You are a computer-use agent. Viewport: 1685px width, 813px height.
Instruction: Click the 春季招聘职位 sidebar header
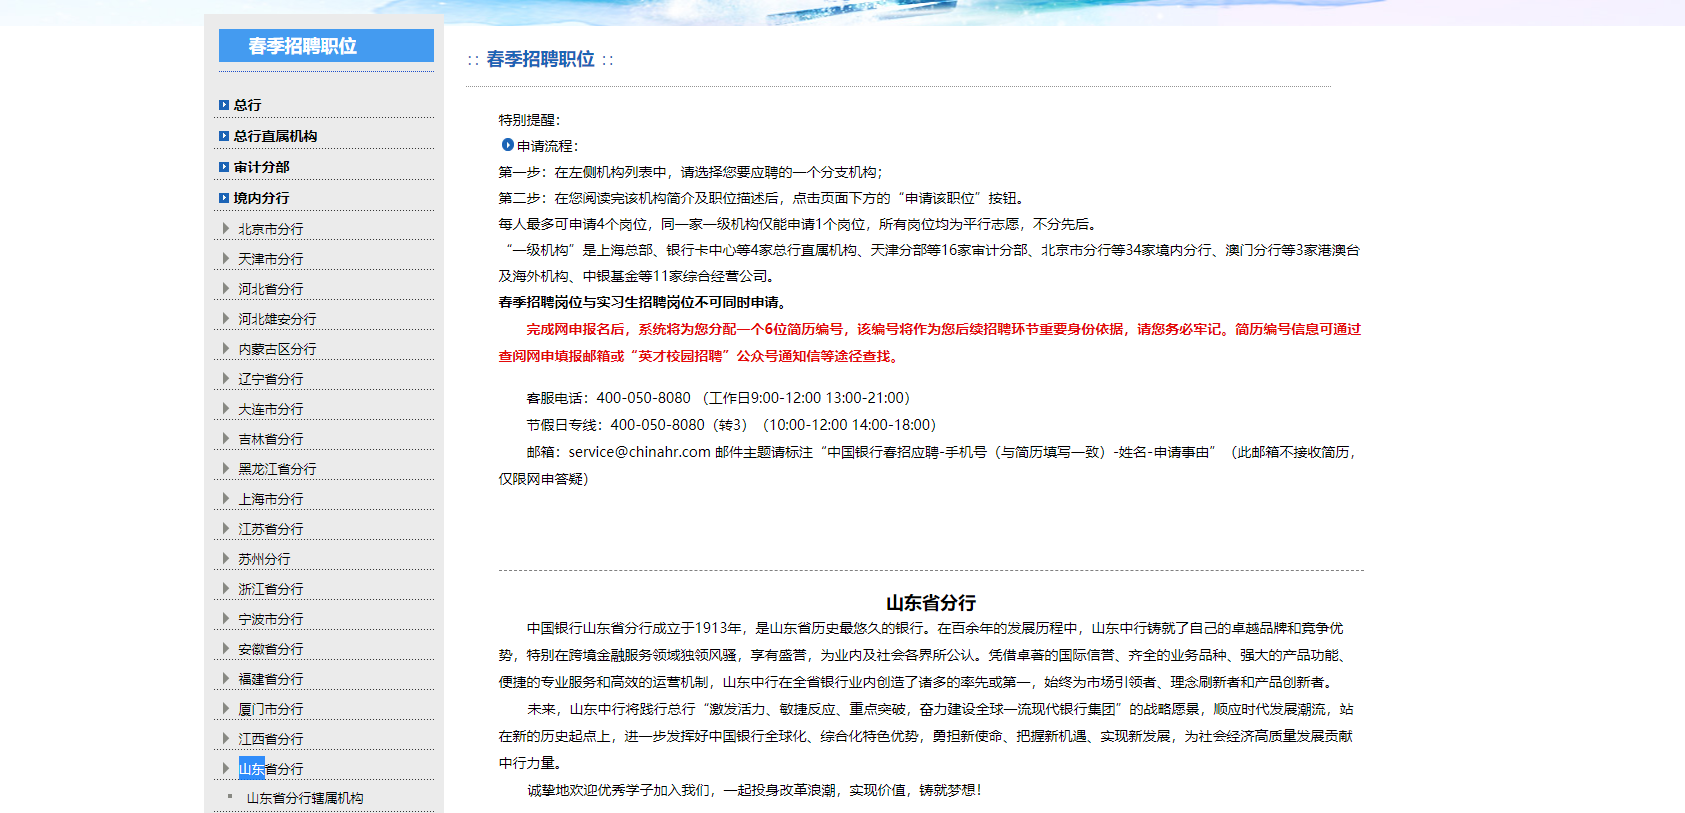click(x=326, y=46)
